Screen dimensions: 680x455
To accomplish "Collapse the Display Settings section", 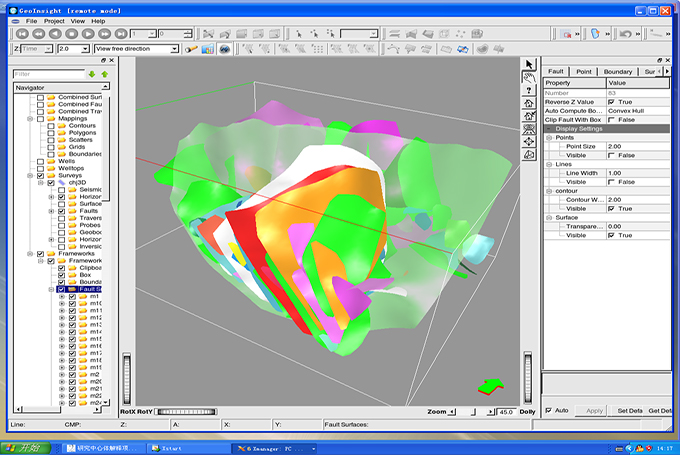I will coord(548,128).
